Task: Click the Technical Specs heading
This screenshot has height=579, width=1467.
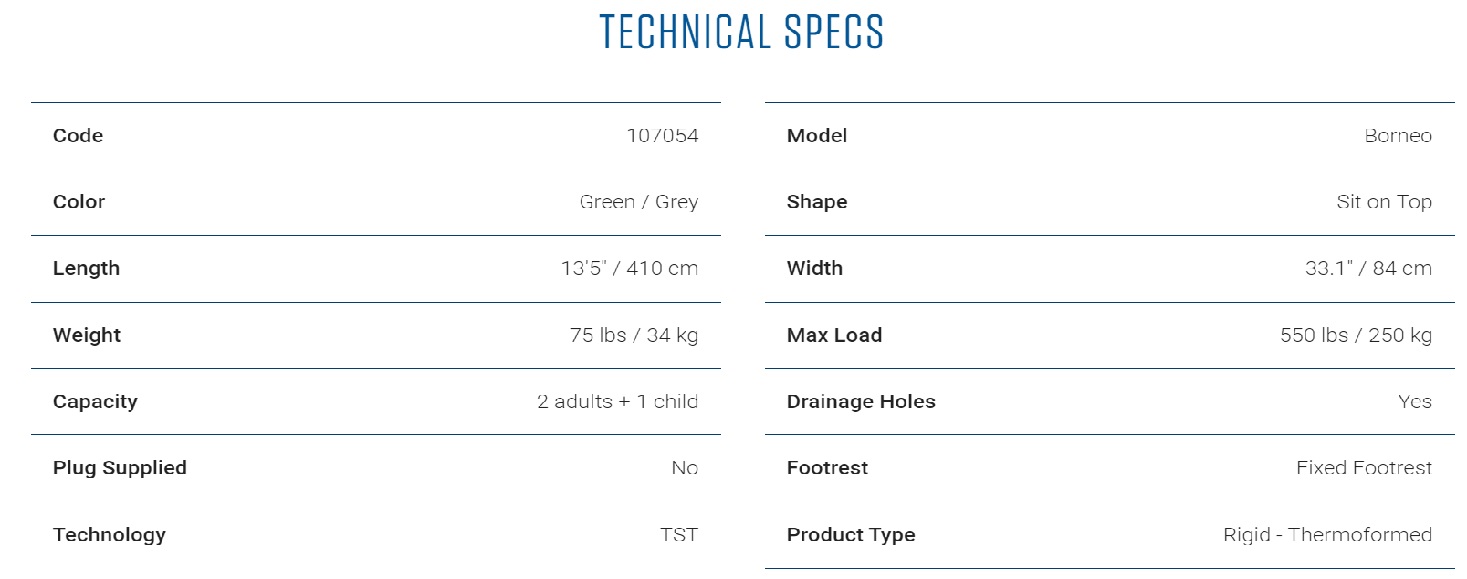Action: click(x=741, y=32)
